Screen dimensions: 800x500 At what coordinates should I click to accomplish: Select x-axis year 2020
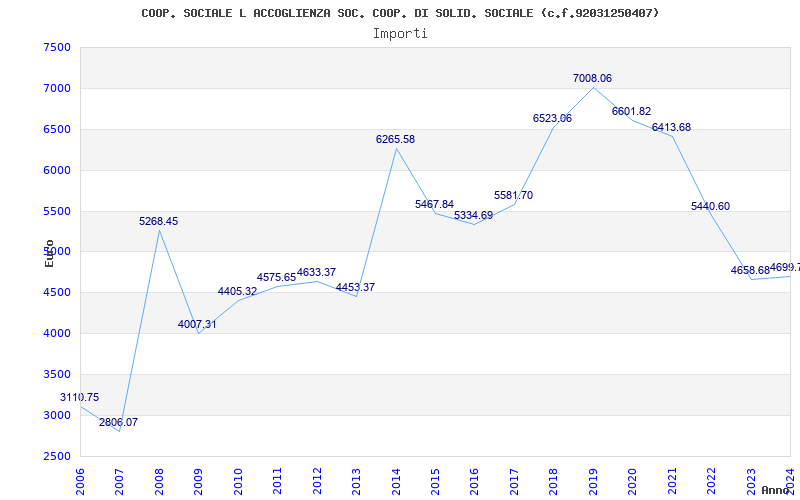(632, 481)
